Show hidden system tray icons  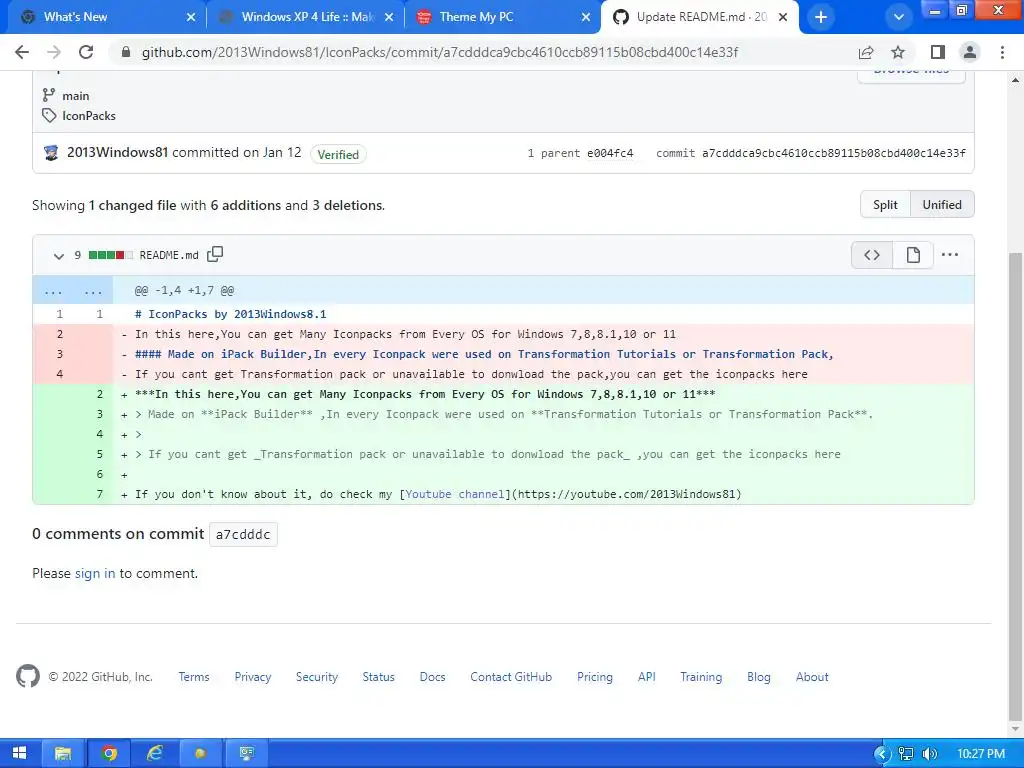point(882,754)
